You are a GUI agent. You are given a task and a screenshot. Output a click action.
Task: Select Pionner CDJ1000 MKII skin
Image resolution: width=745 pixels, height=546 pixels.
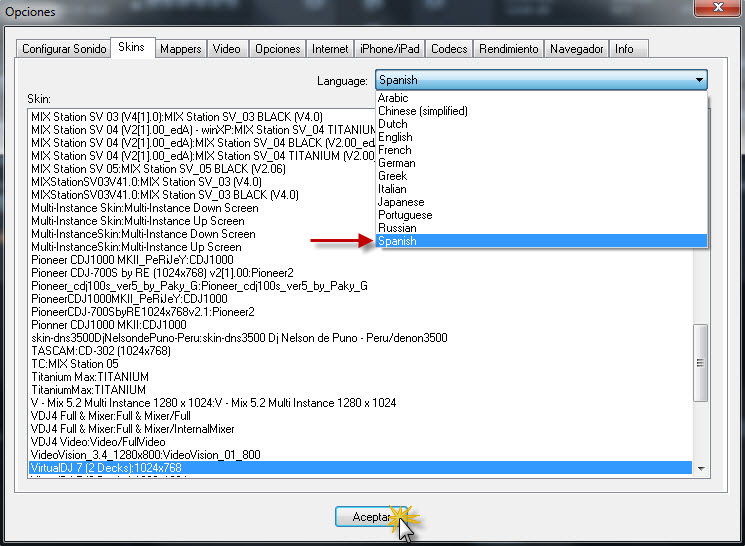coord(361,325)
